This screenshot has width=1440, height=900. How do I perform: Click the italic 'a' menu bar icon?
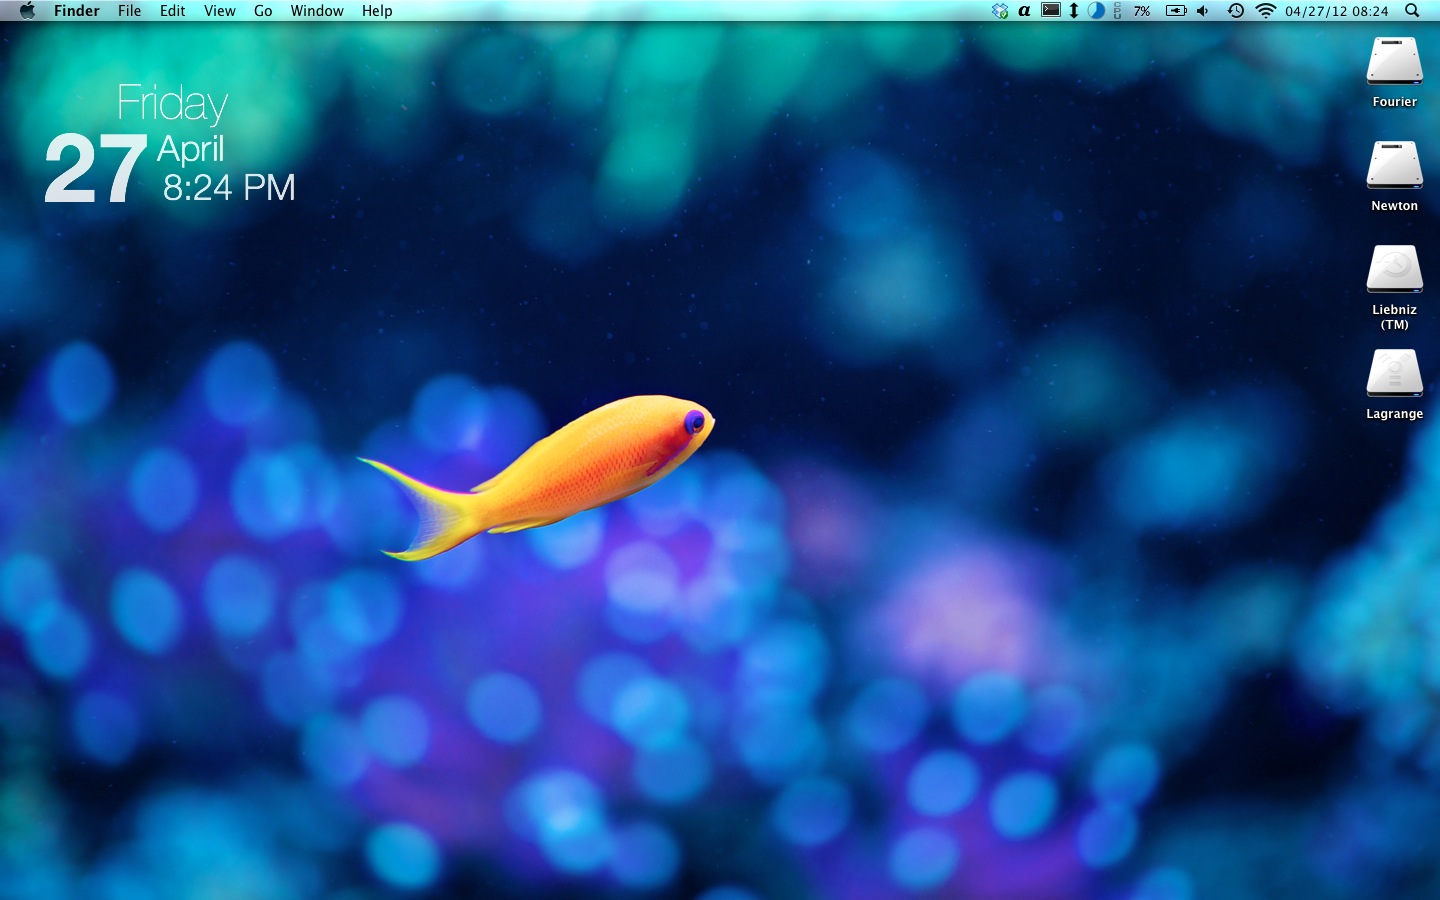tap(1025, 11)
